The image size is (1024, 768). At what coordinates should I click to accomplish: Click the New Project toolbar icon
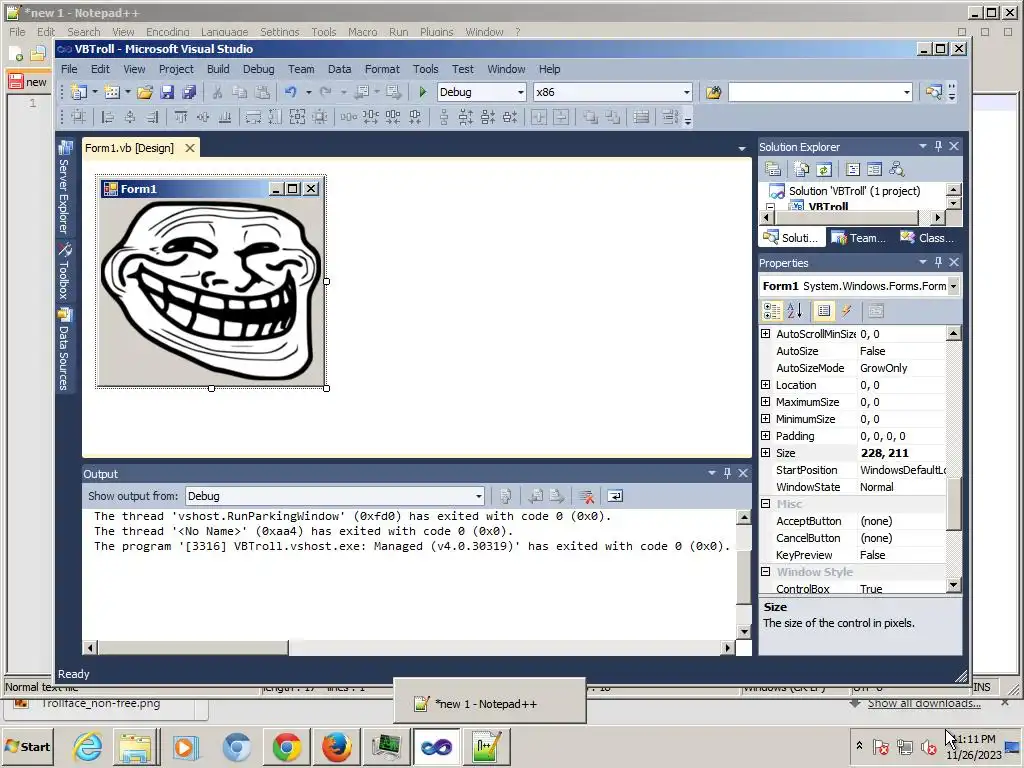(79, 92)
